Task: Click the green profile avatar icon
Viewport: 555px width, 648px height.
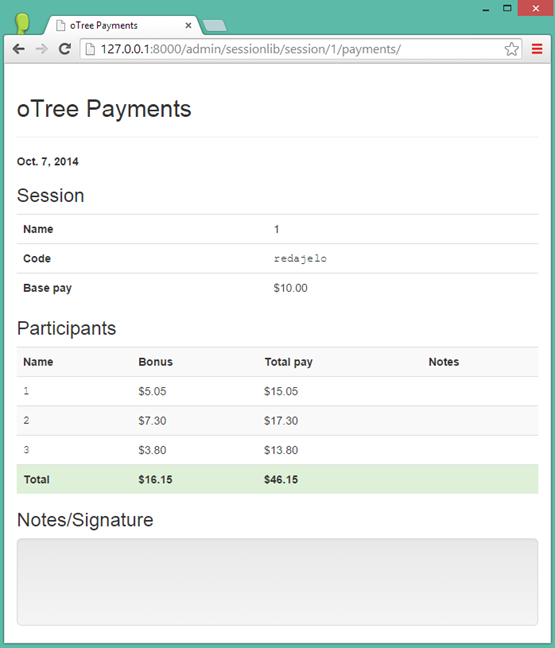Action: 22,23
